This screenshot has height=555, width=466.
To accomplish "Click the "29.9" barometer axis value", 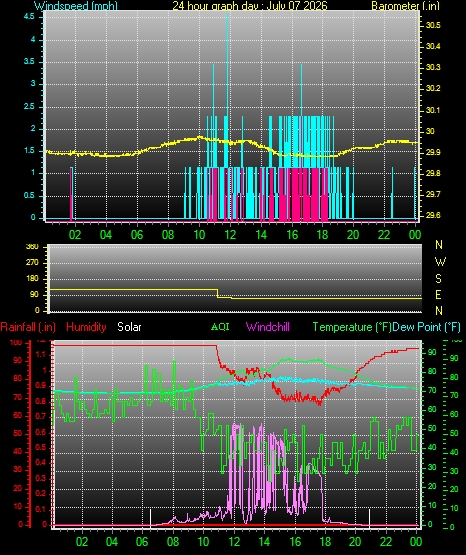I will 433,153.
